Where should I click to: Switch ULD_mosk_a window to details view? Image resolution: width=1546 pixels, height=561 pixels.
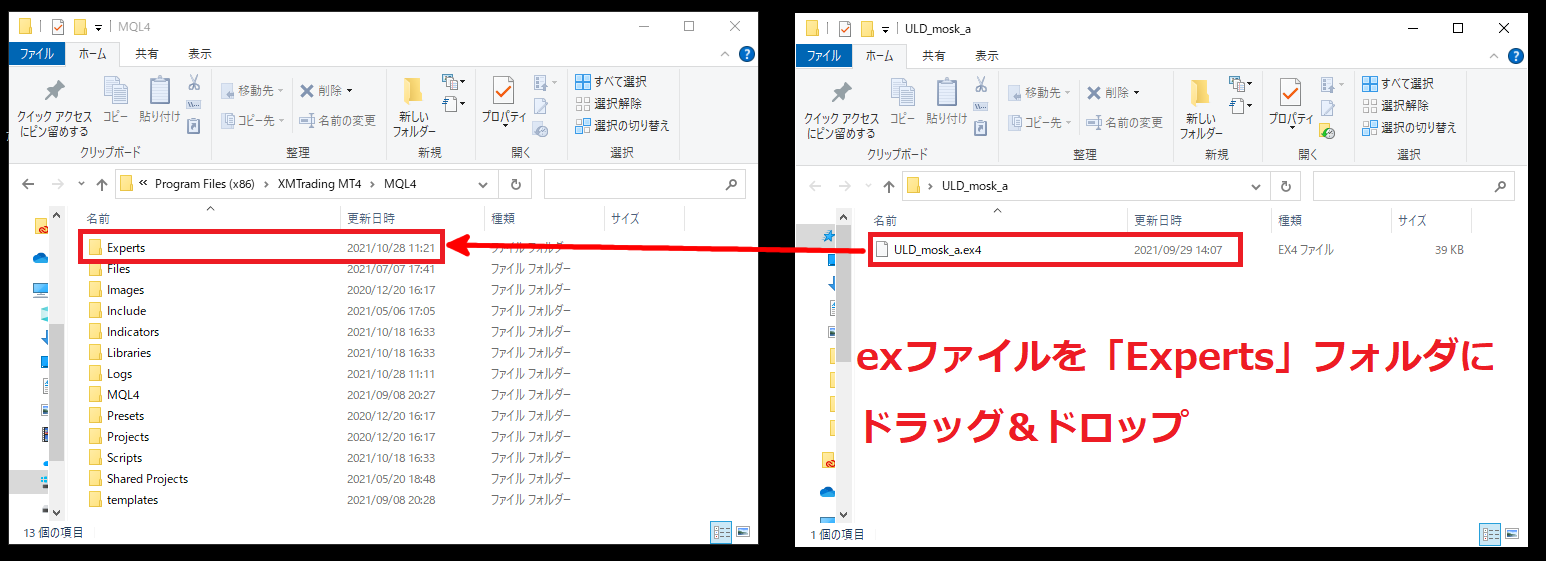(x=1491, y=534)
